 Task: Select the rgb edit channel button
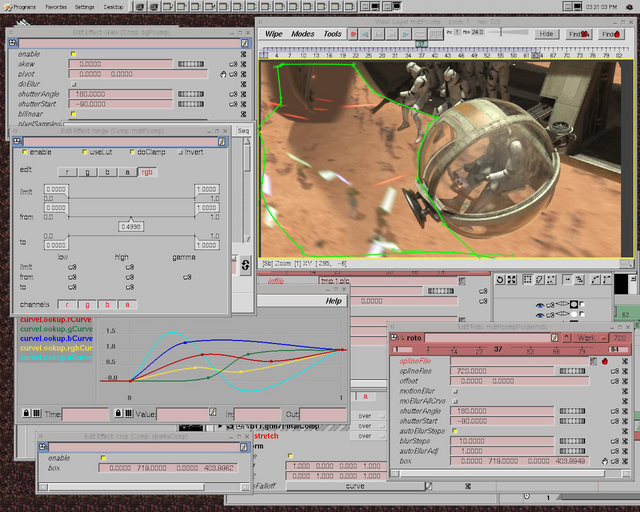click(x=147, y=172)
